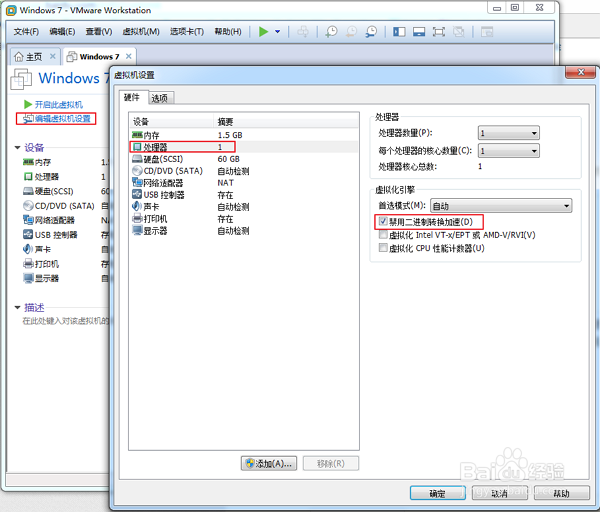Click 取消 button in settings dialog
Screen dimensions: 600x512
(x=499, y=493)
